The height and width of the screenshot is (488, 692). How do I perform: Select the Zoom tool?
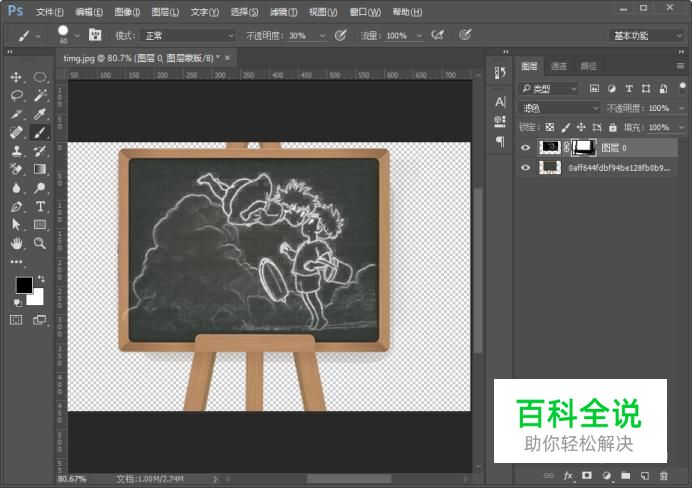click(x=40, y=243)
